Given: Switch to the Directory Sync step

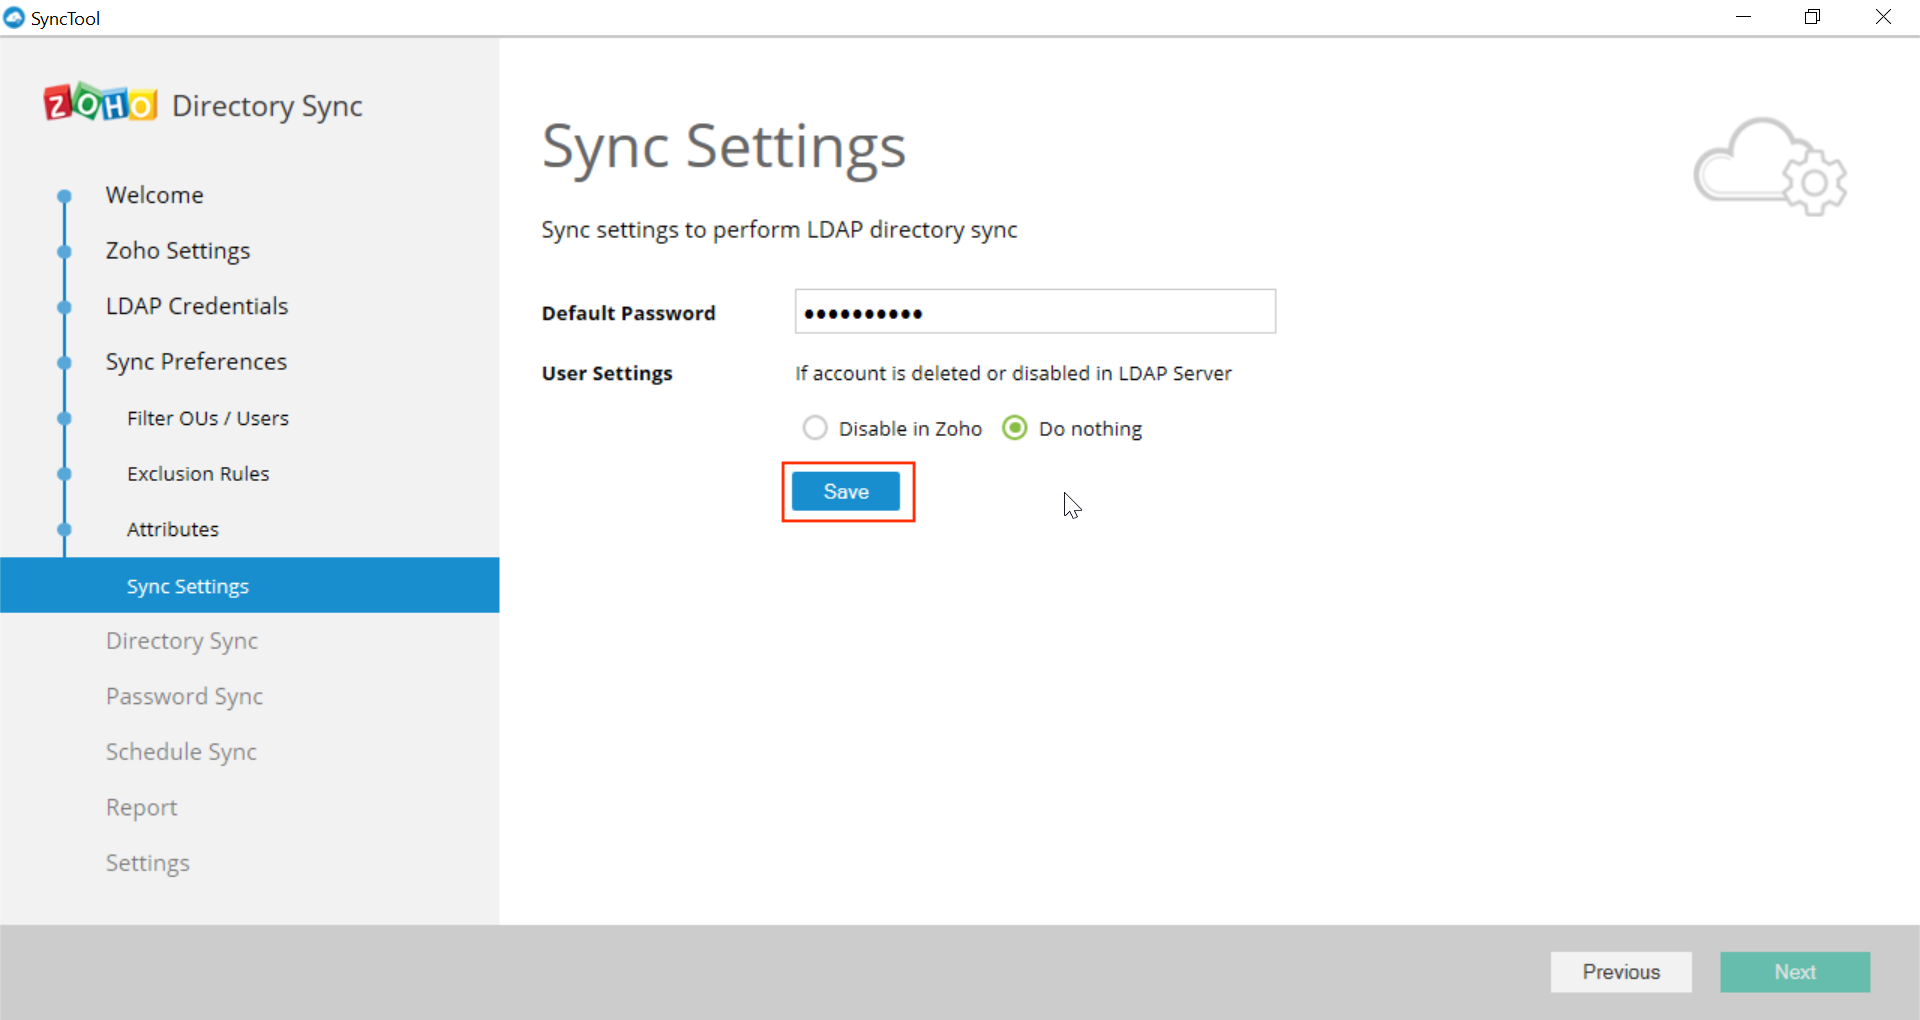Looking at the screenshot, I should [x=181, y=641].
